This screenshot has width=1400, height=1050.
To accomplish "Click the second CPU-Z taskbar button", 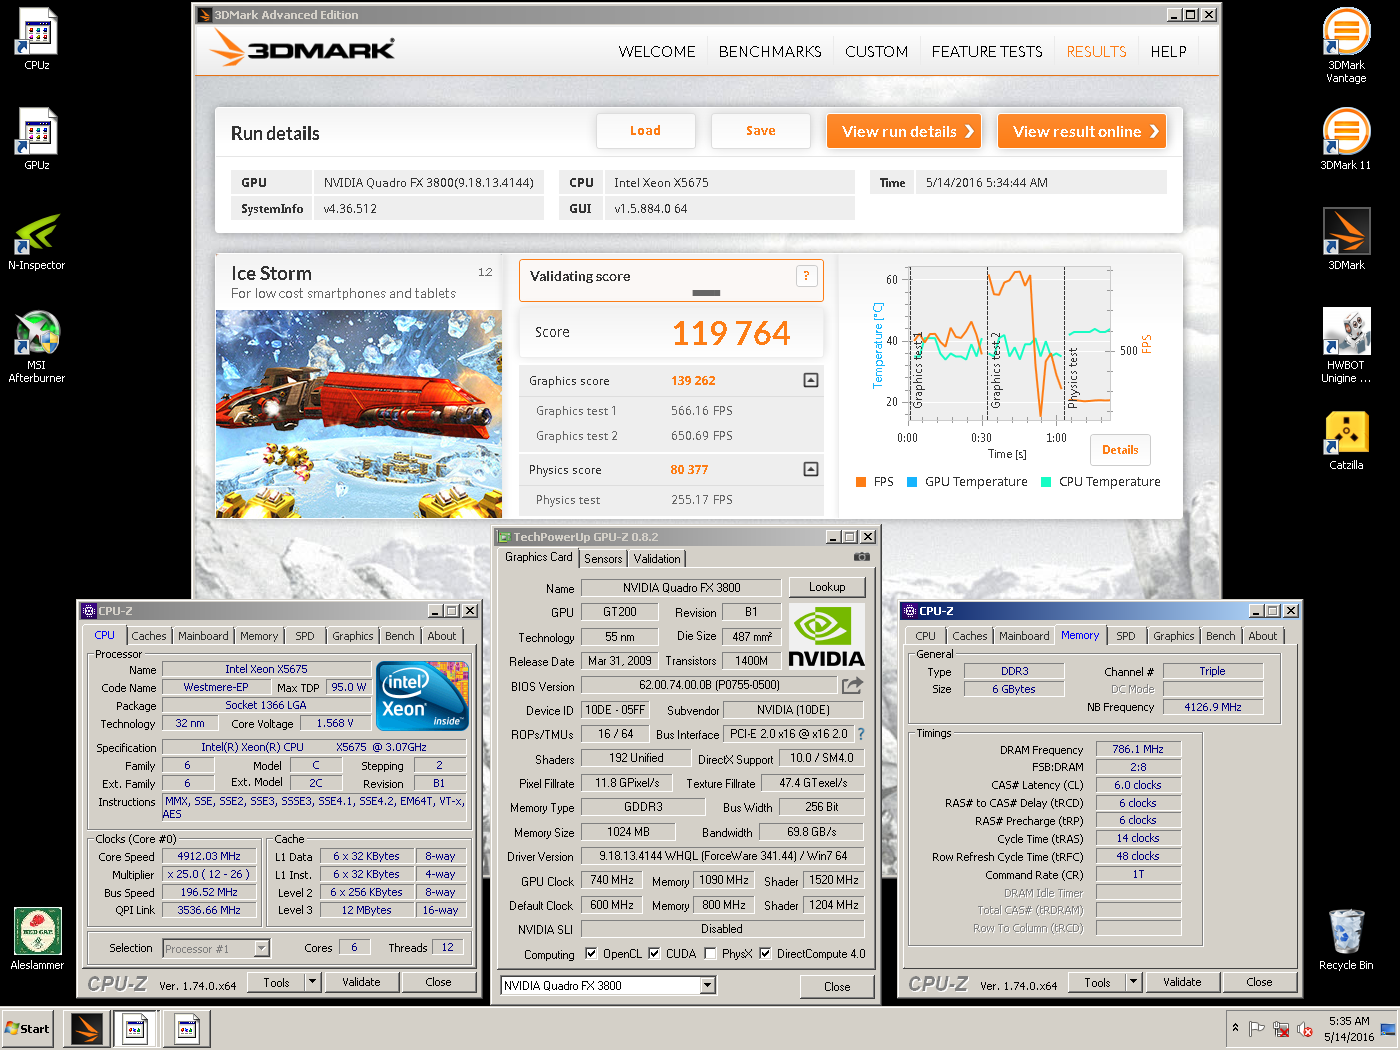I will point(186,1028).
